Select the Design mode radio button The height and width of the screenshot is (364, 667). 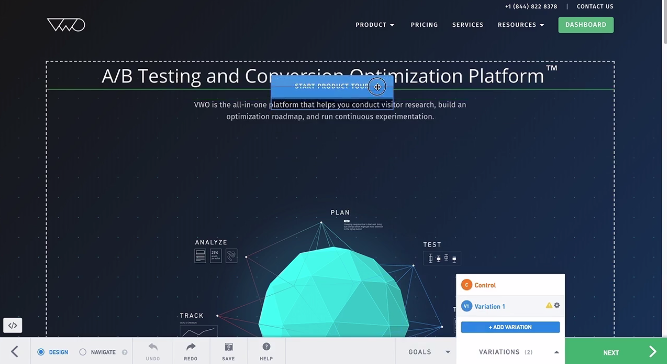(41, 352)
